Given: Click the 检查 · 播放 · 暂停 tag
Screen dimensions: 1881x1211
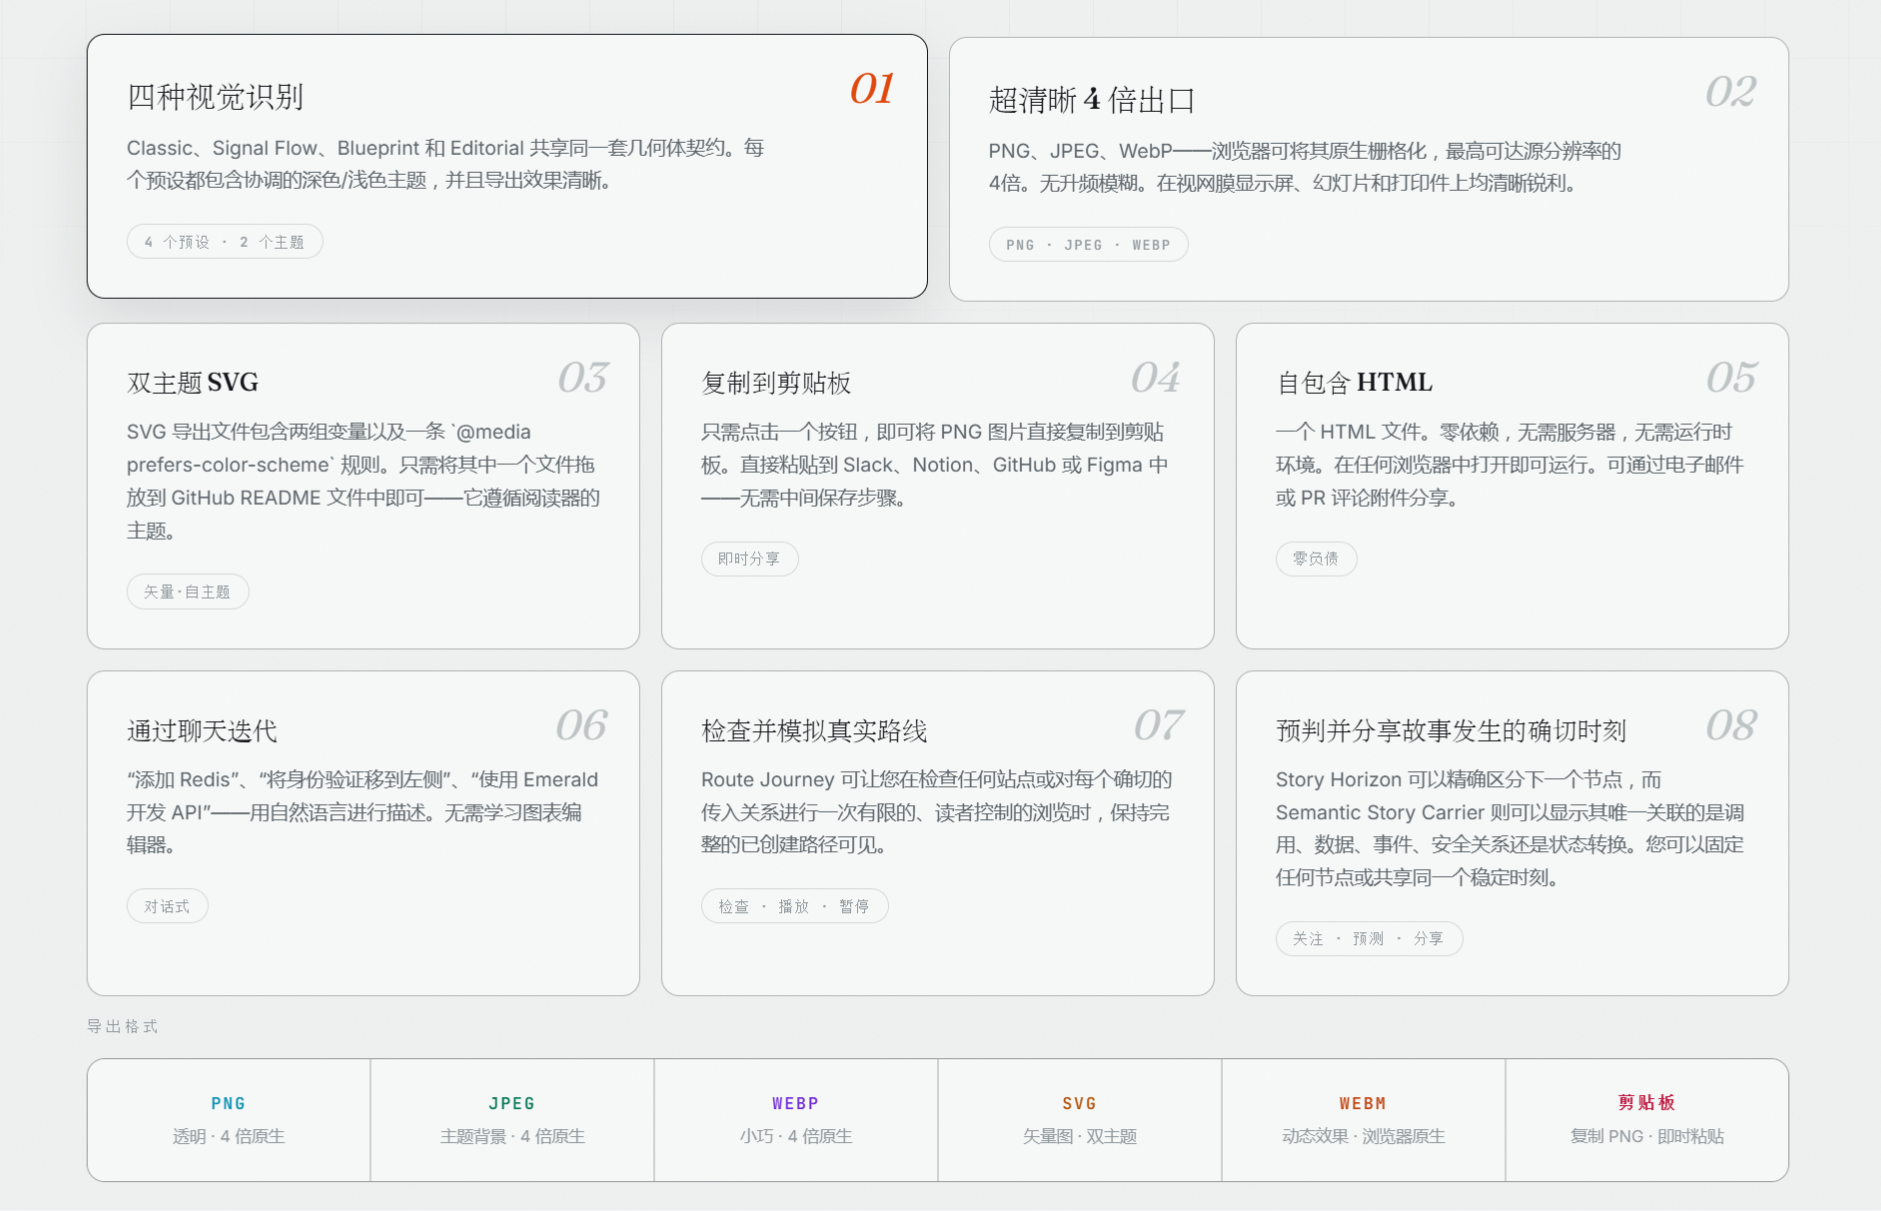Looking at the screenshot, I should [x=794, y=907].
